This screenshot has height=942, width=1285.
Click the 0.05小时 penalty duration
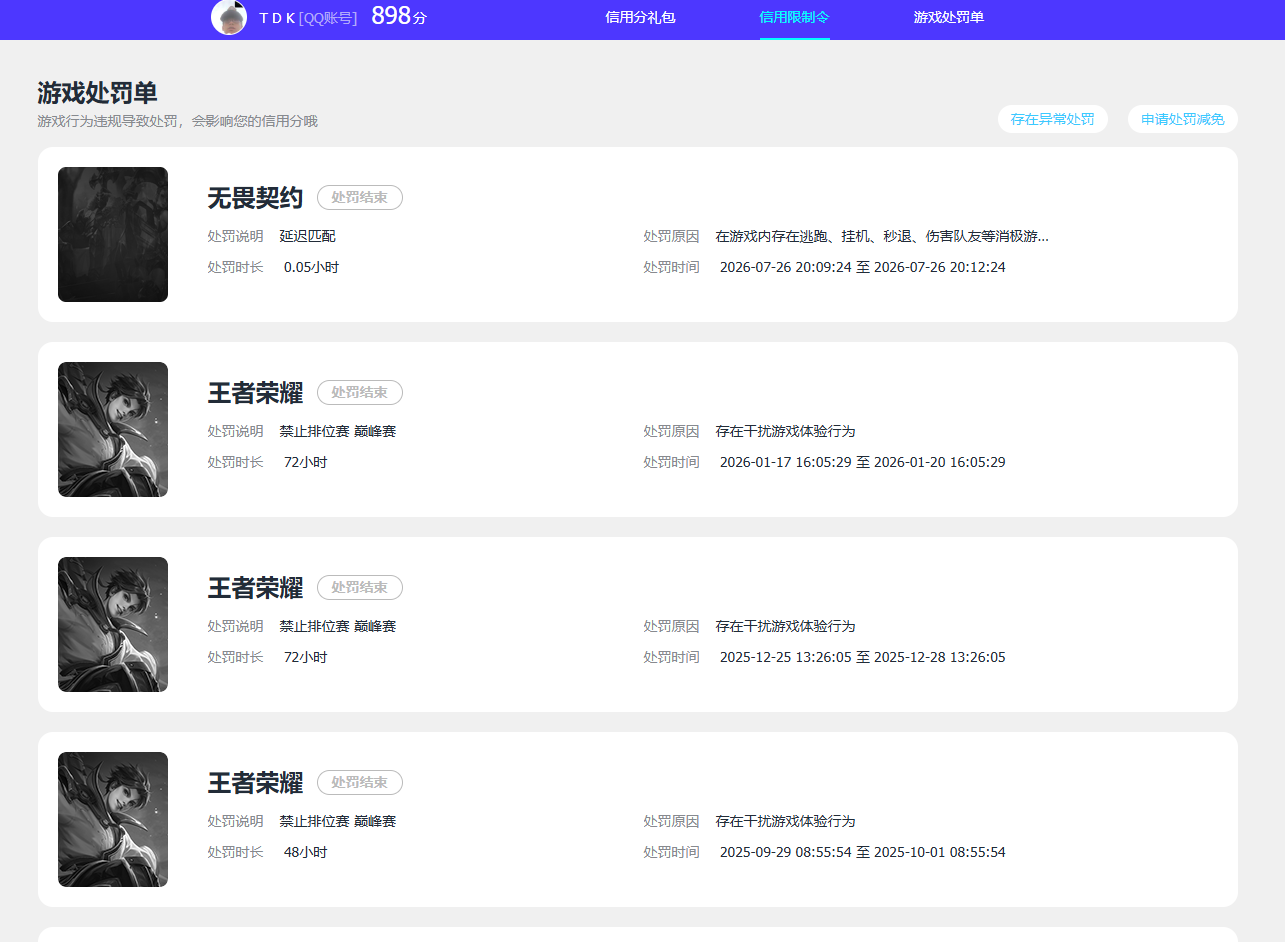pyautogui.click(x=311, y=267)
